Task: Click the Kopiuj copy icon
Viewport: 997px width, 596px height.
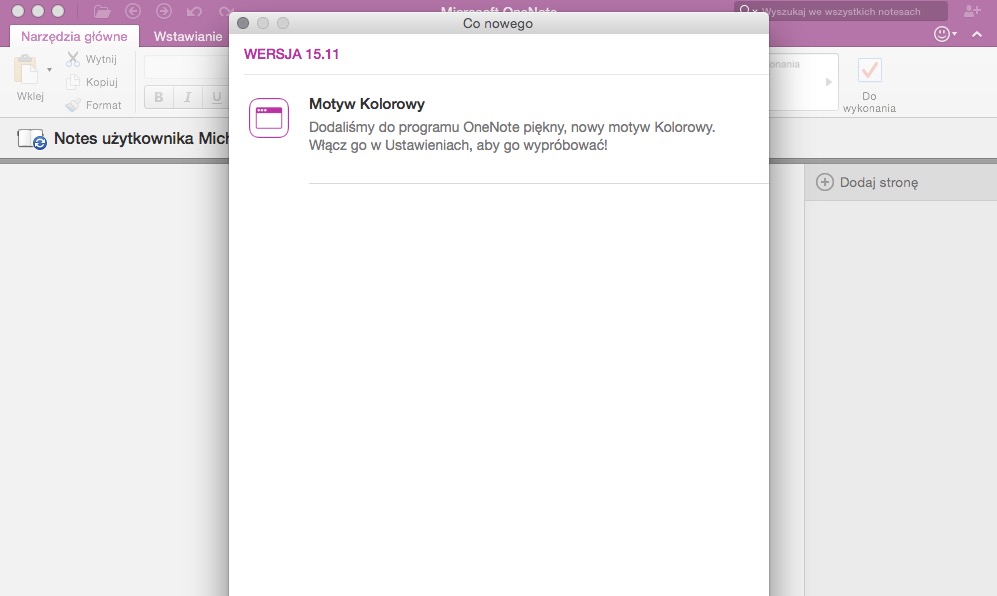Action: pos(73,82)
